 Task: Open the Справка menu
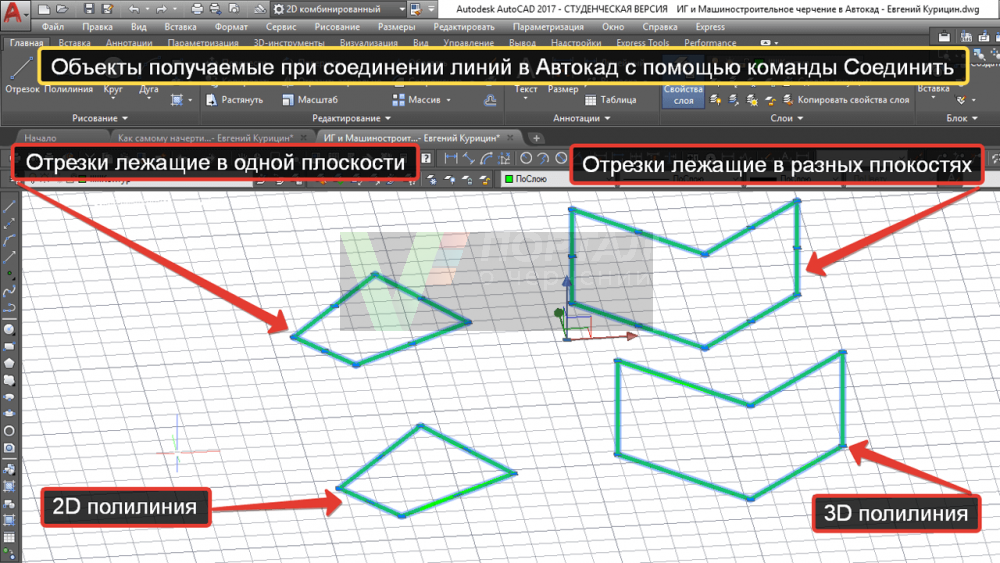tap(659, 27)
